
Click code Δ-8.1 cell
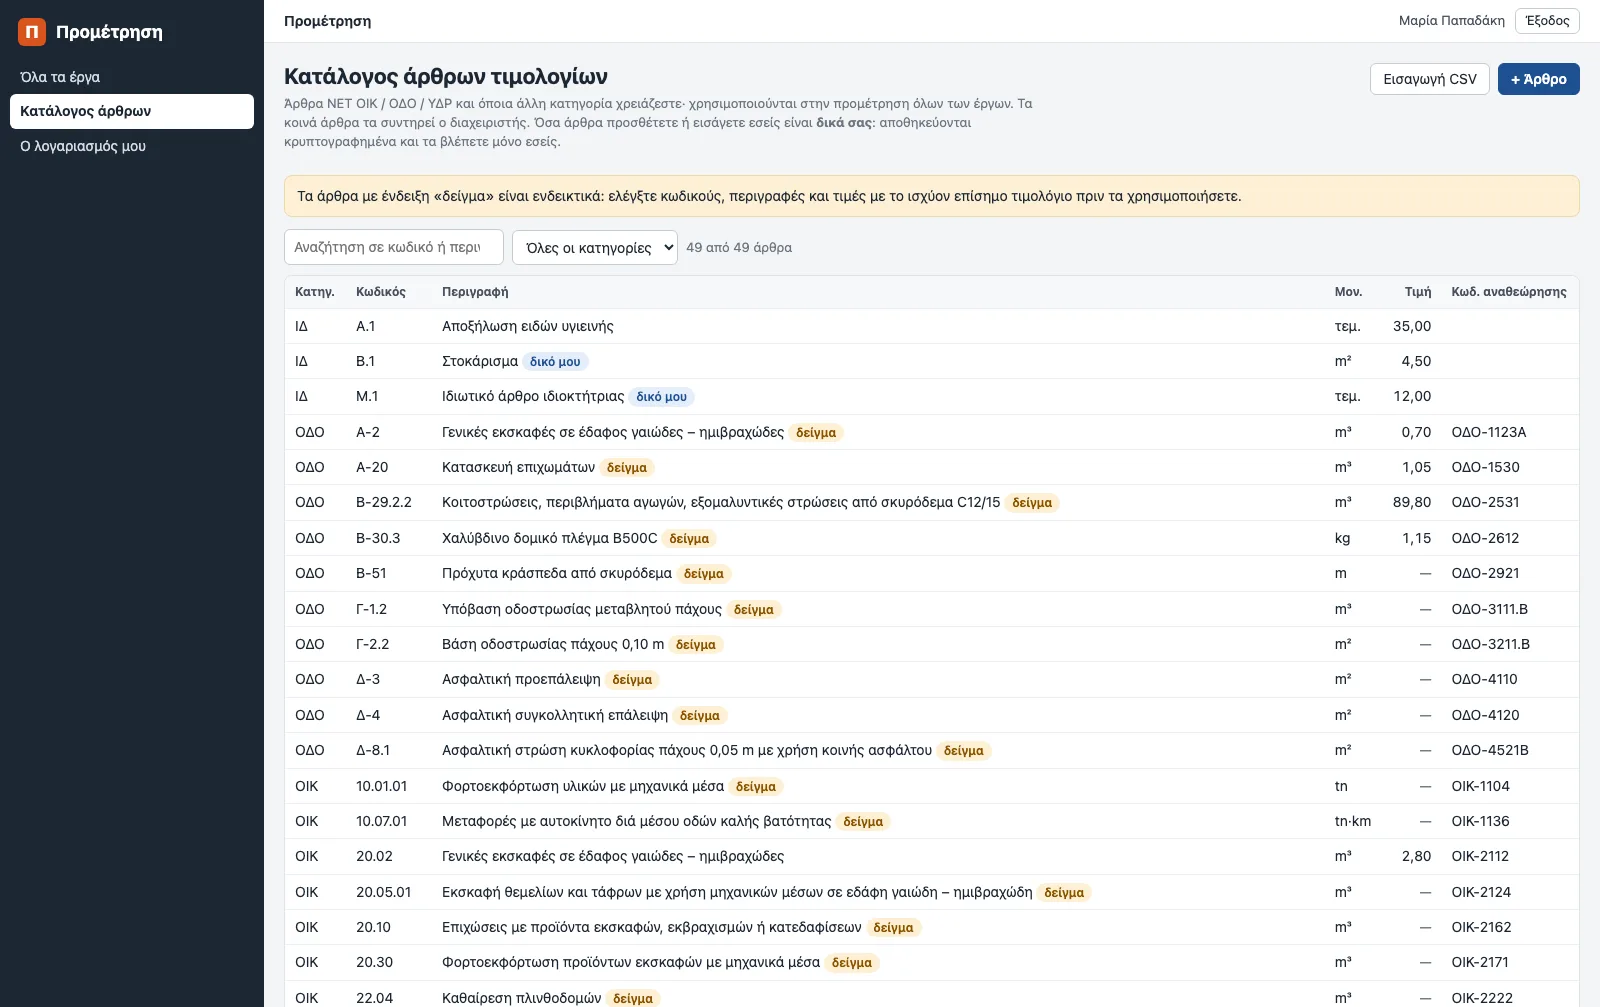point(373,750)
